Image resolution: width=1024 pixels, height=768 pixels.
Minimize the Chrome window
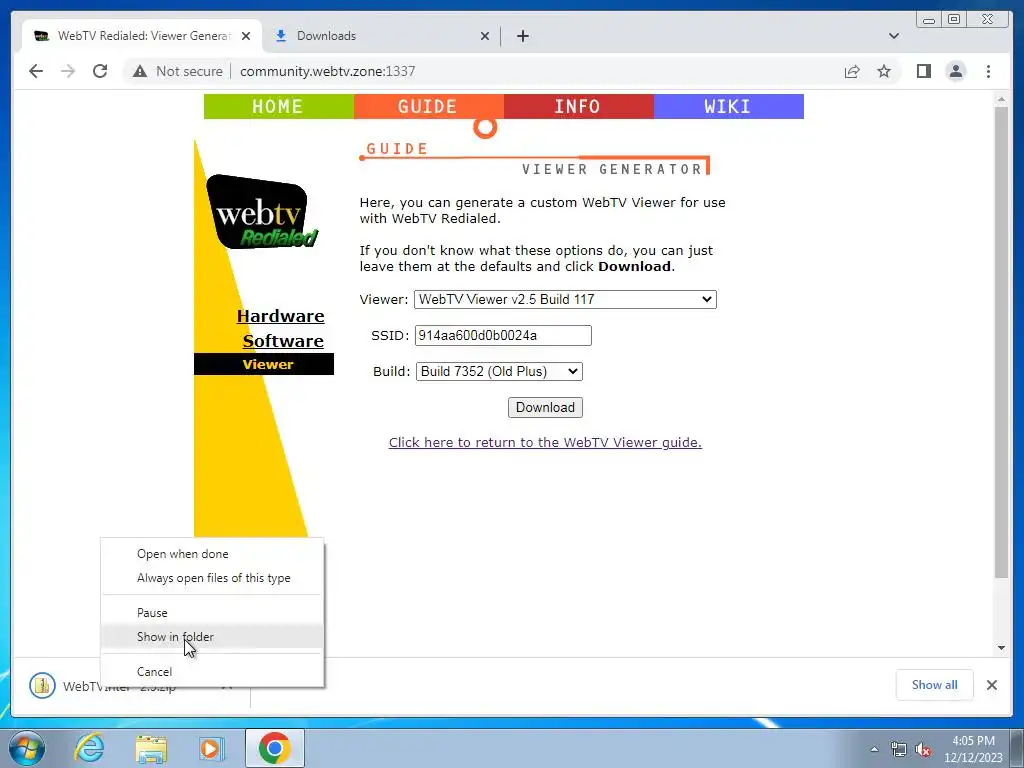(929, 20)
